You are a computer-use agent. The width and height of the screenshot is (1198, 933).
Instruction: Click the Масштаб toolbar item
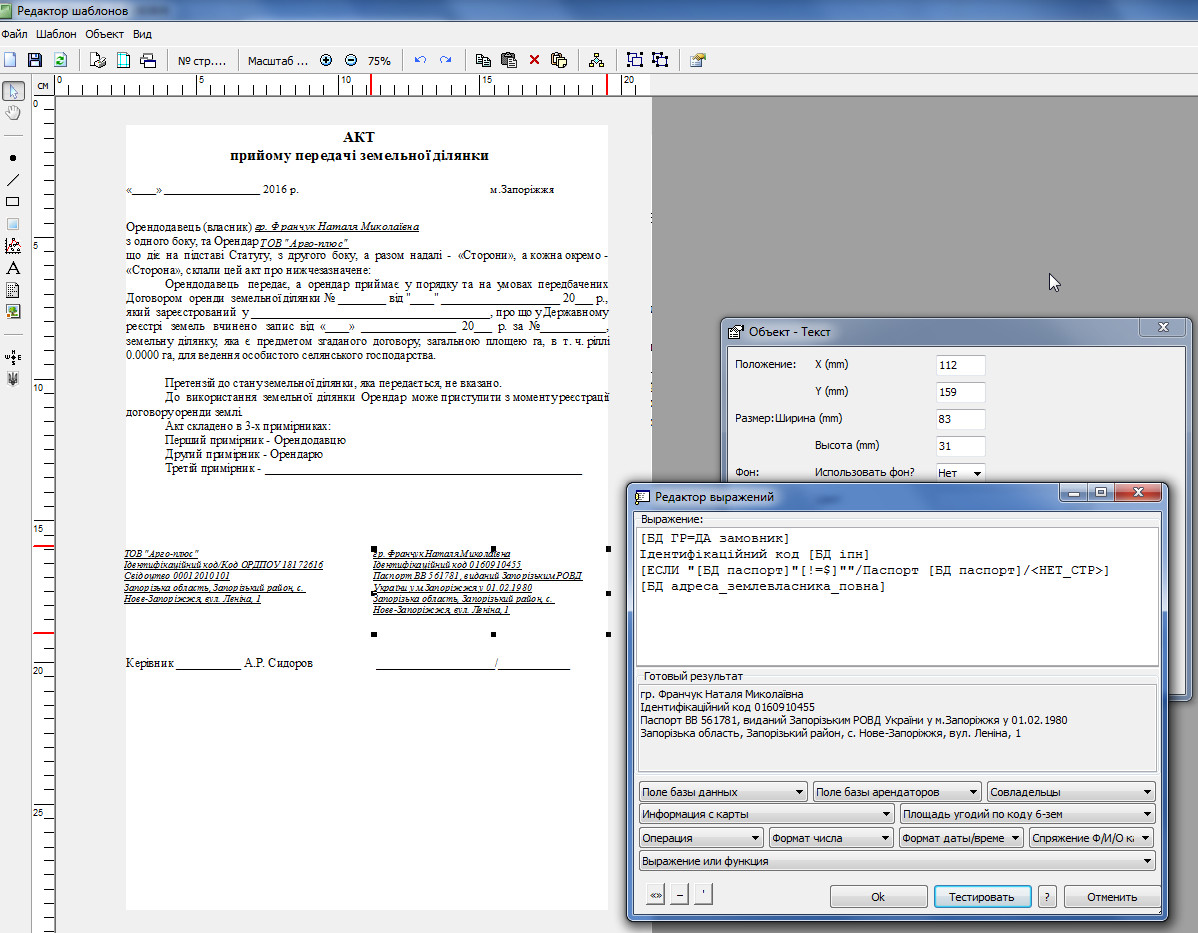(x=277, y=60)
